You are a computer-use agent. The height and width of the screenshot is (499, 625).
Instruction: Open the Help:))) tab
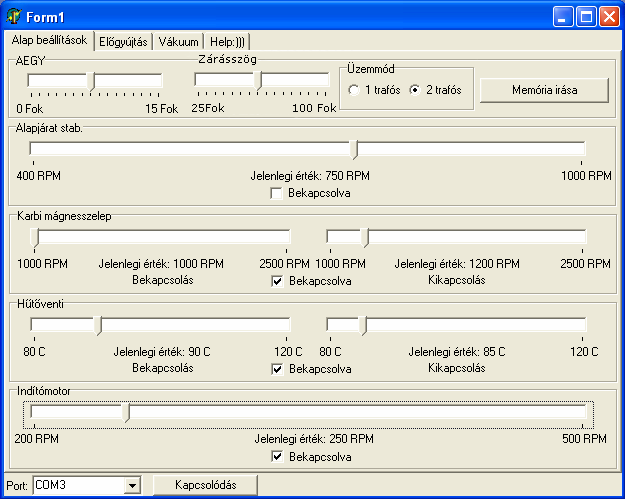click(227, 42)
